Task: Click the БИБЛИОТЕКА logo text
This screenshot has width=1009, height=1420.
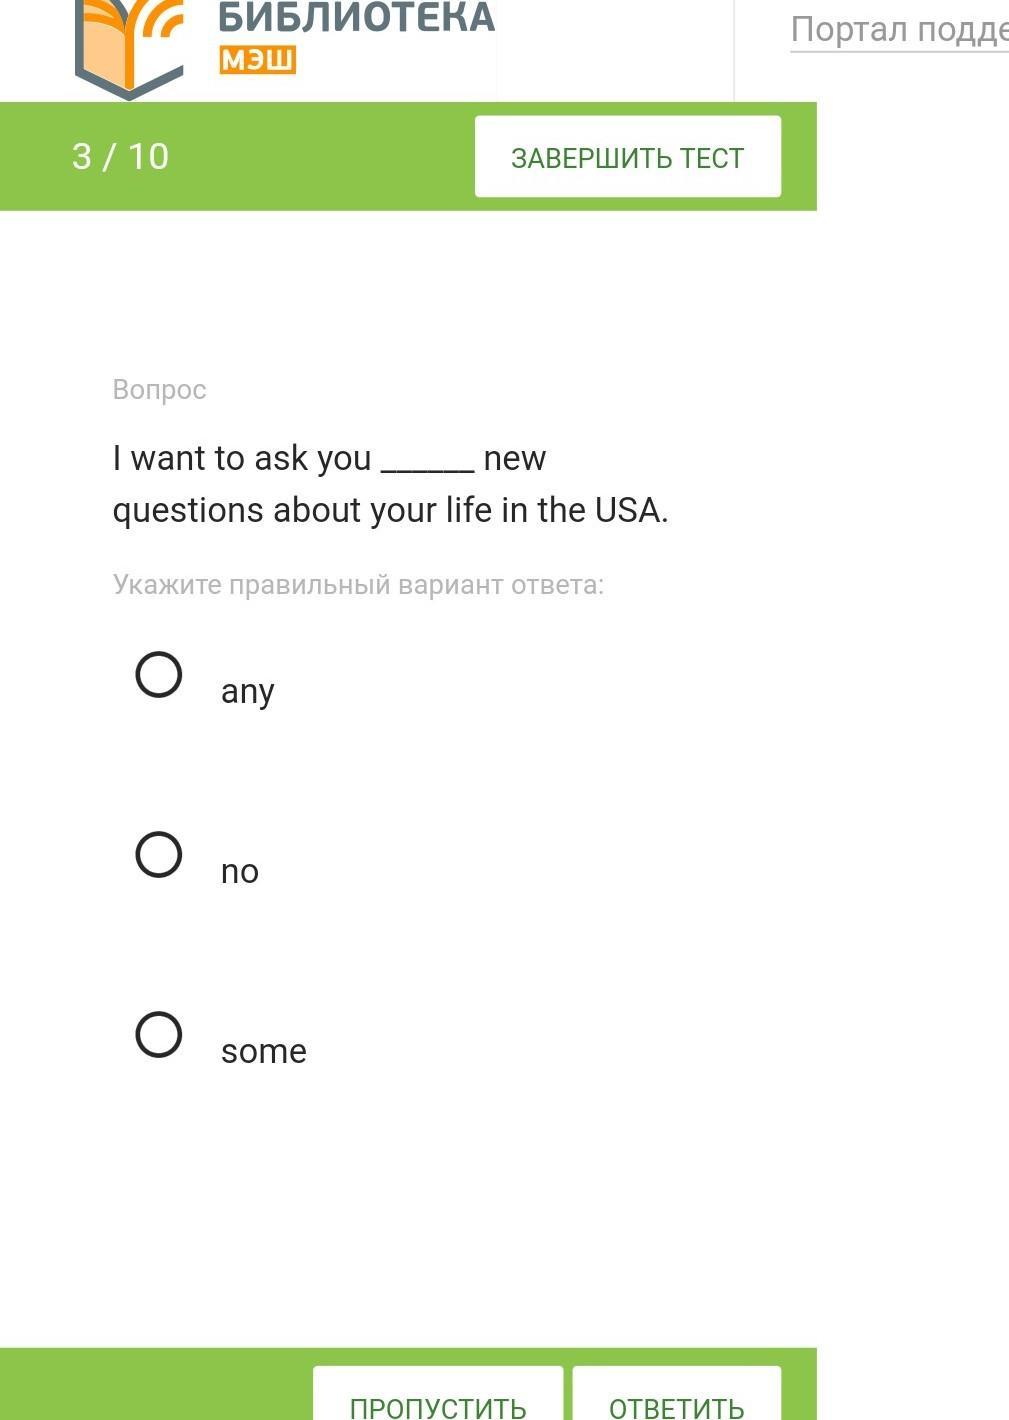Action: tap(356, 18)
